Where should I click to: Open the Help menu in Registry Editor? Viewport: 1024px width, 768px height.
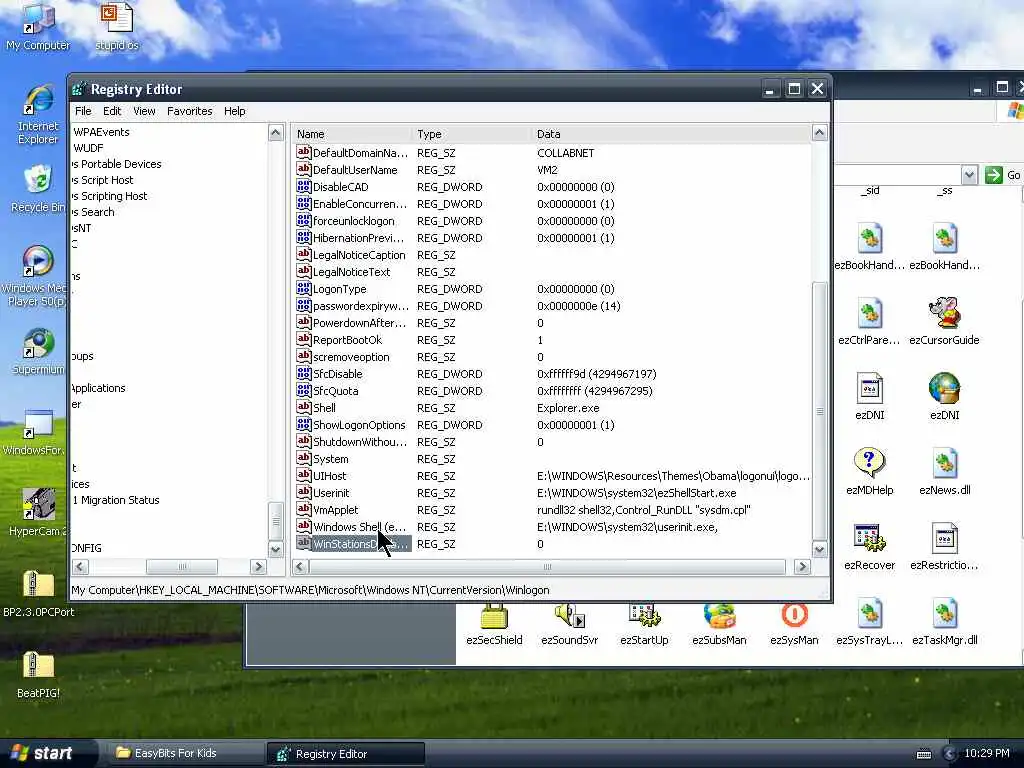tap(234, 111)
